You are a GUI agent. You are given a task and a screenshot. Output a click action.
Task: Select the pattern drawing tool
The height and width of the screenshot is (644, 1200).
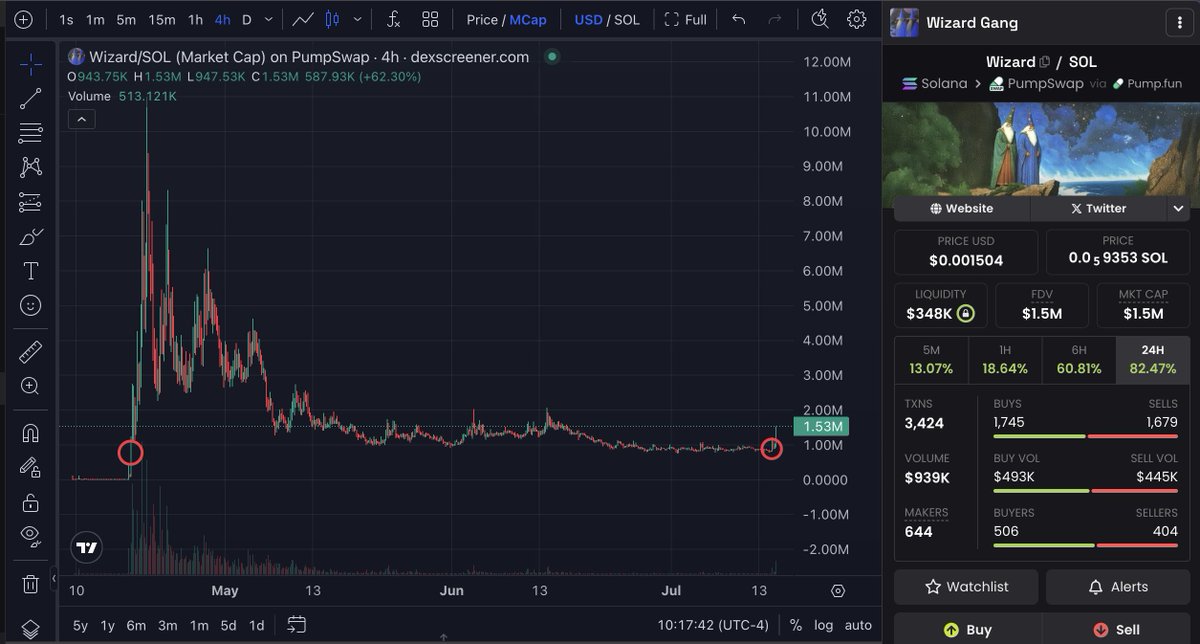(x=31, y=167)
